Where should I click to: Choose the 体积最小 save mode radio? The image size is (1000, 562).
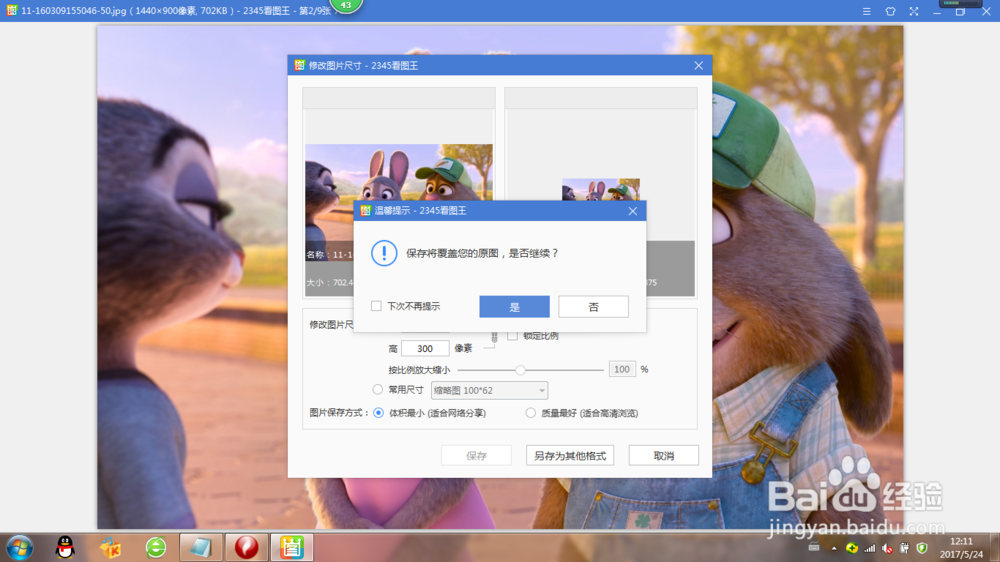click(379, 413)
